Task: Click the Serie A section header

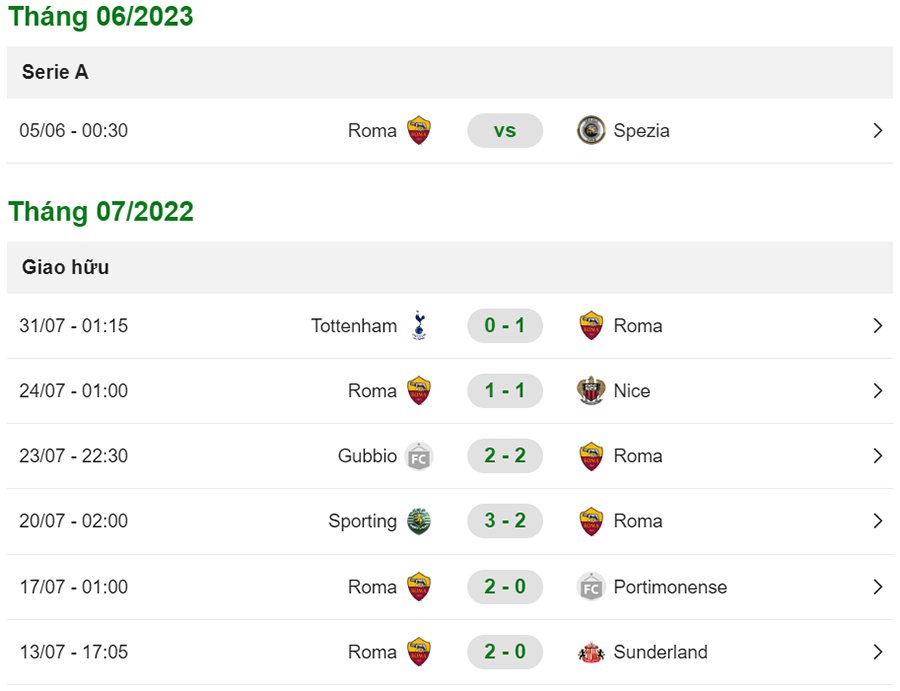Action: [x=53, y=72]
